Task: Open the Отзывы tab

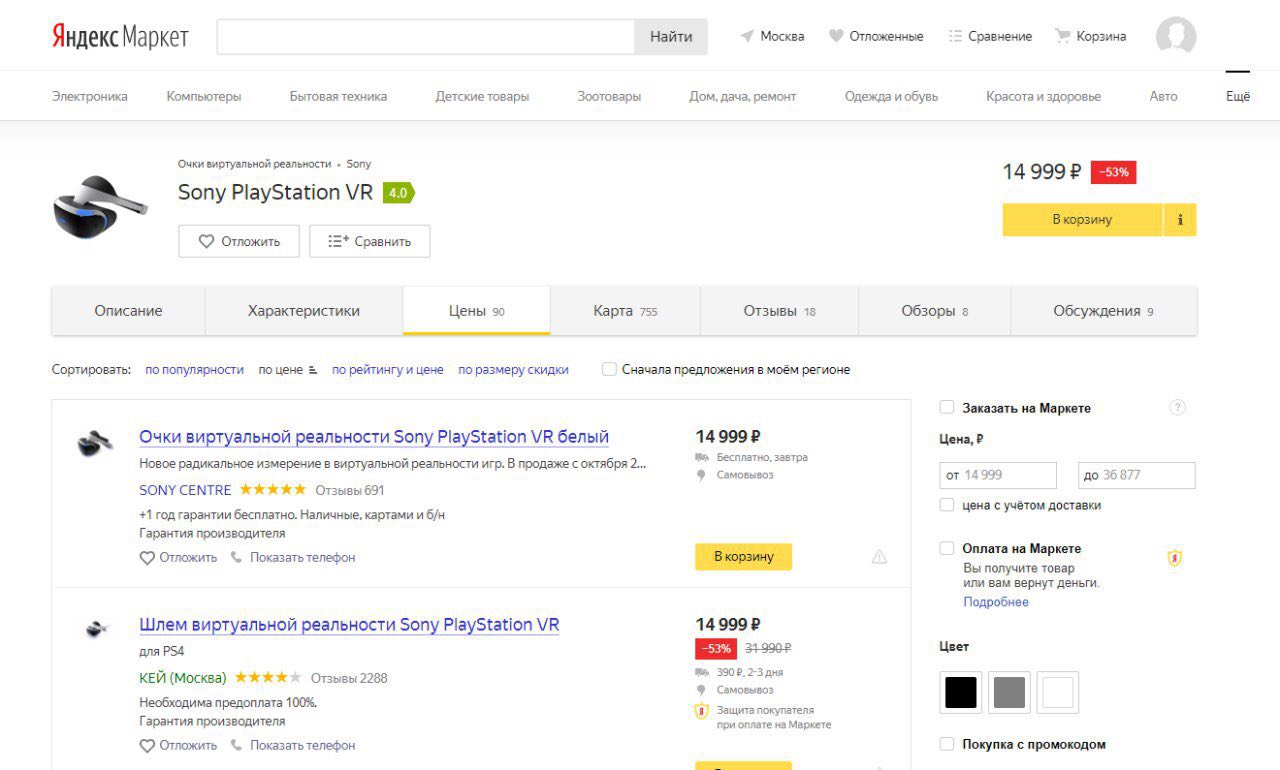Action: (x=779, y=311)
